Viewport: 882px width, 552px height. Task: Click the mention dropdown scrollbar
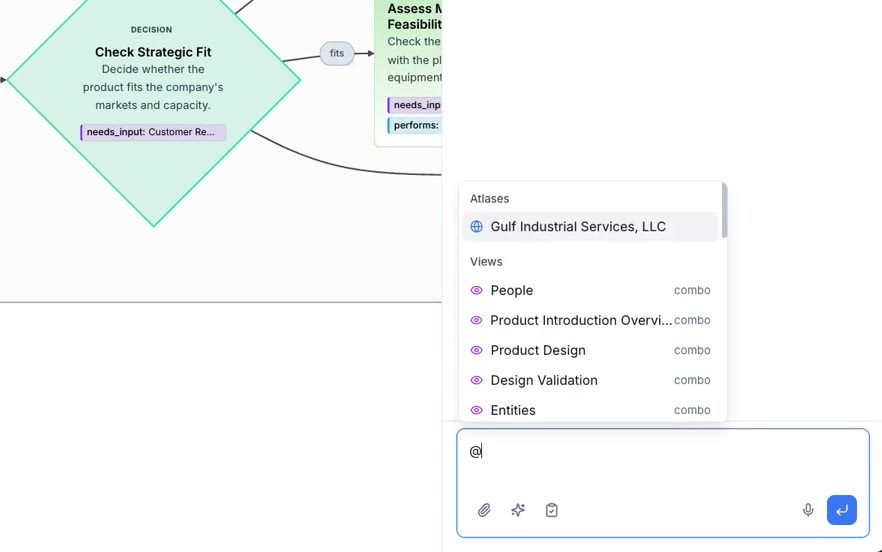tap(724, 210)
